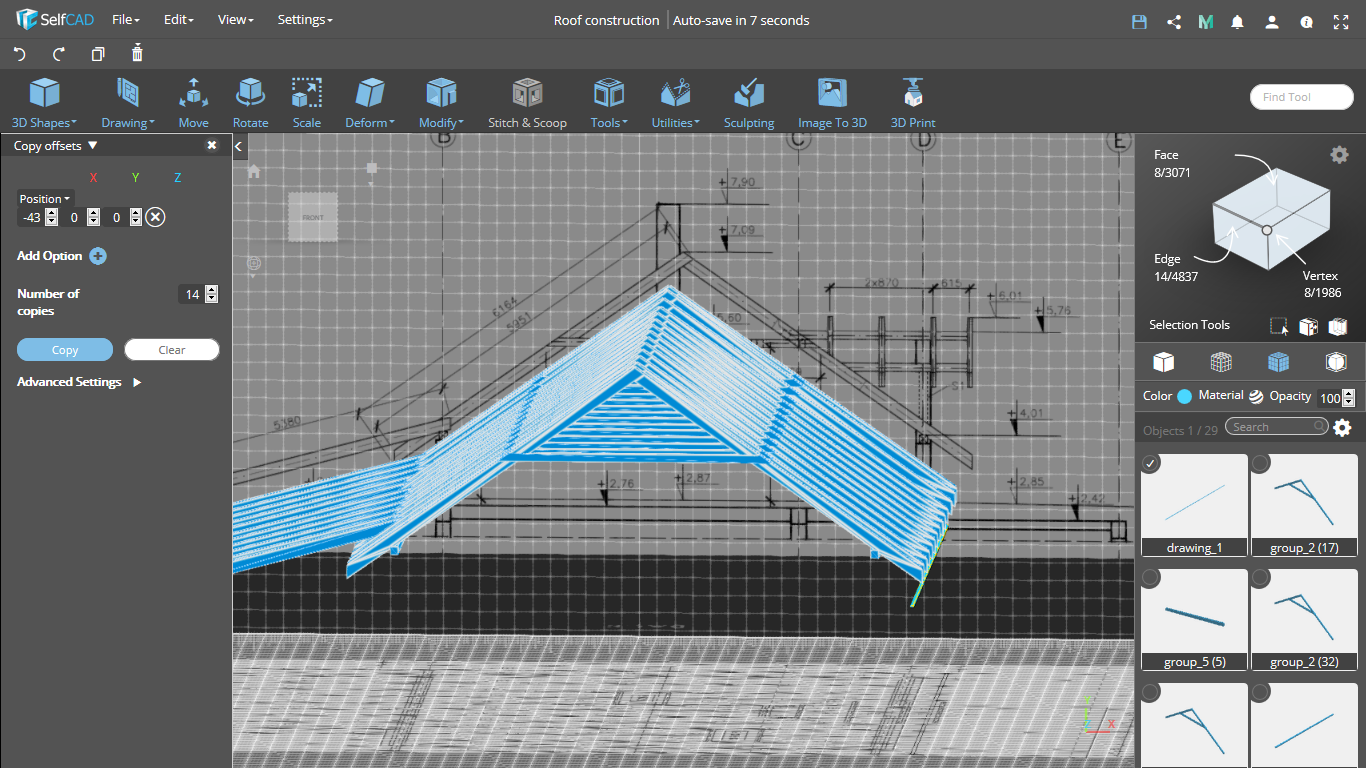Viewport: 1366px width, 768px height.
Task: Select the solid view mode icon
Action: point(1163,361)
